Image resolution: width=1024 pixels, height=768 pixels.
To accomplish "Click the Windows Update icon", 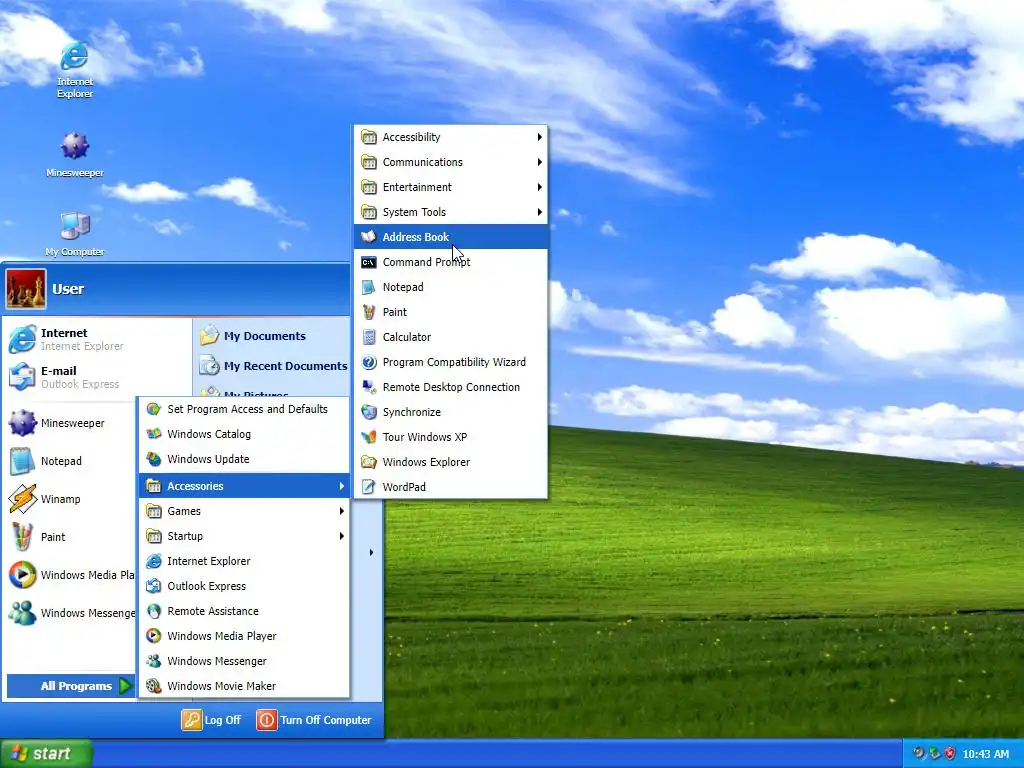I will [153, 459].
